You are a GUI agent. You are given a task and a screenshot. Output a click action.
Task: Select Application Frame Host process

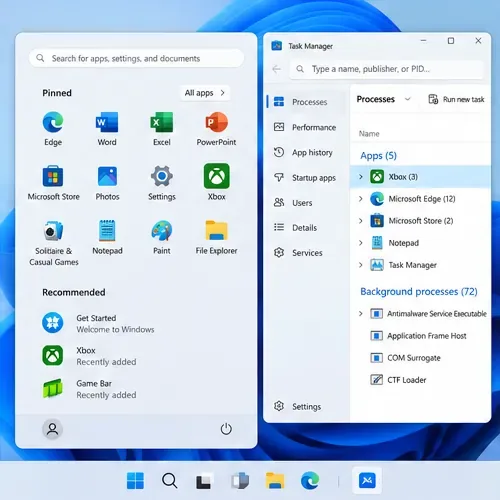(x=420, y=335)
